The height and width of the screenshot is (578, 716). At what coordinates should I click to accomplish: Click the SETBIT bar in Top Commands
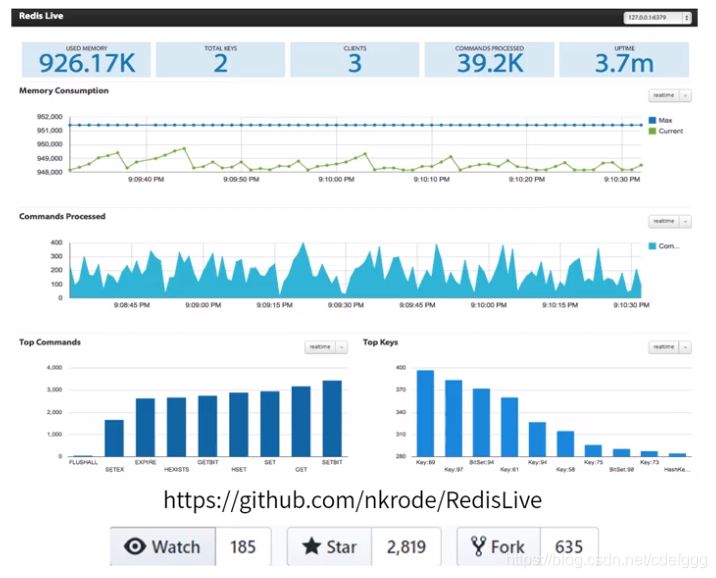click(332, 418)
